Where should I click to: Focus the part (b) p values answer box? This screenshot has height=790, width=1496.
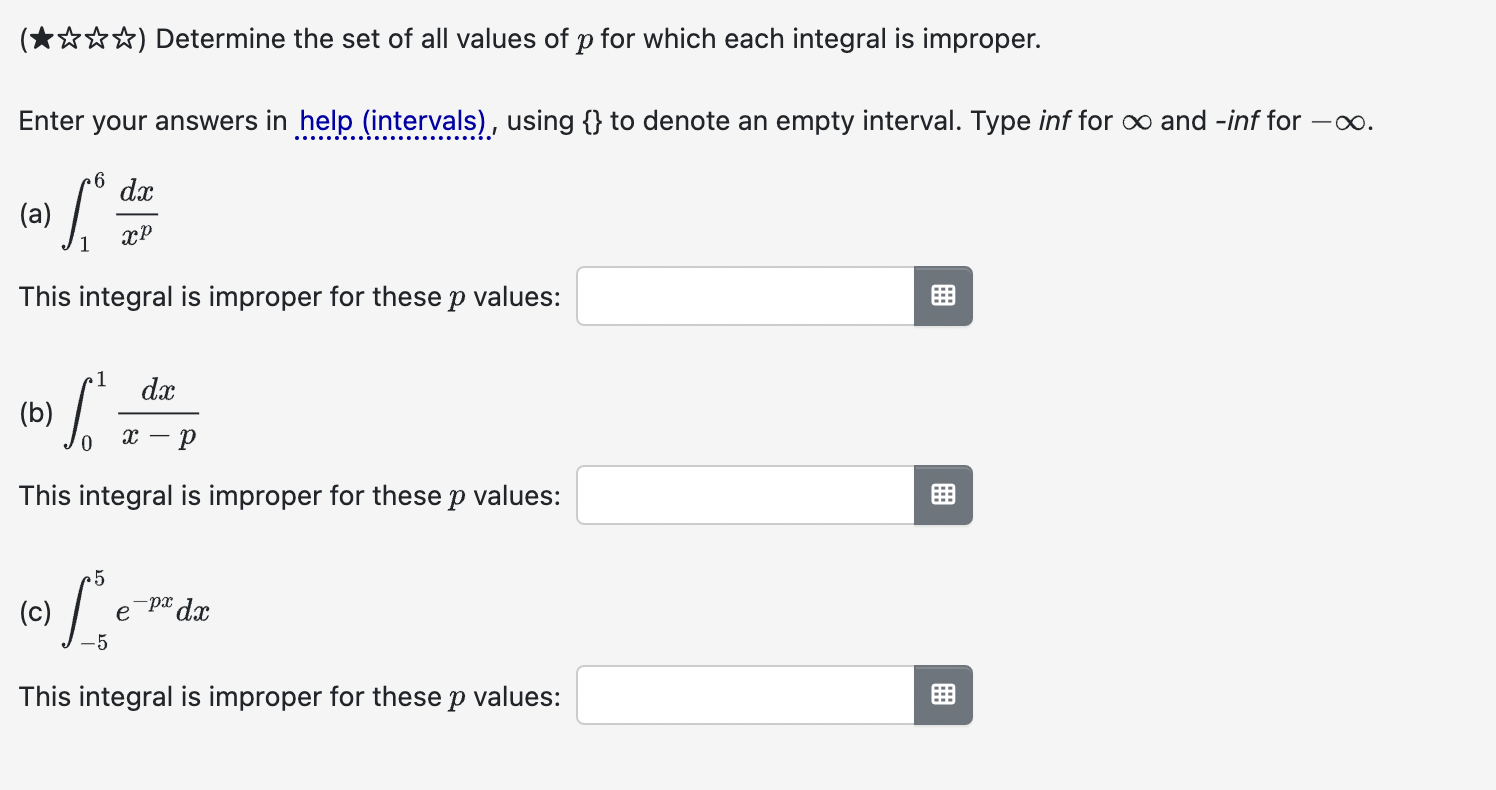coord(746,495)
